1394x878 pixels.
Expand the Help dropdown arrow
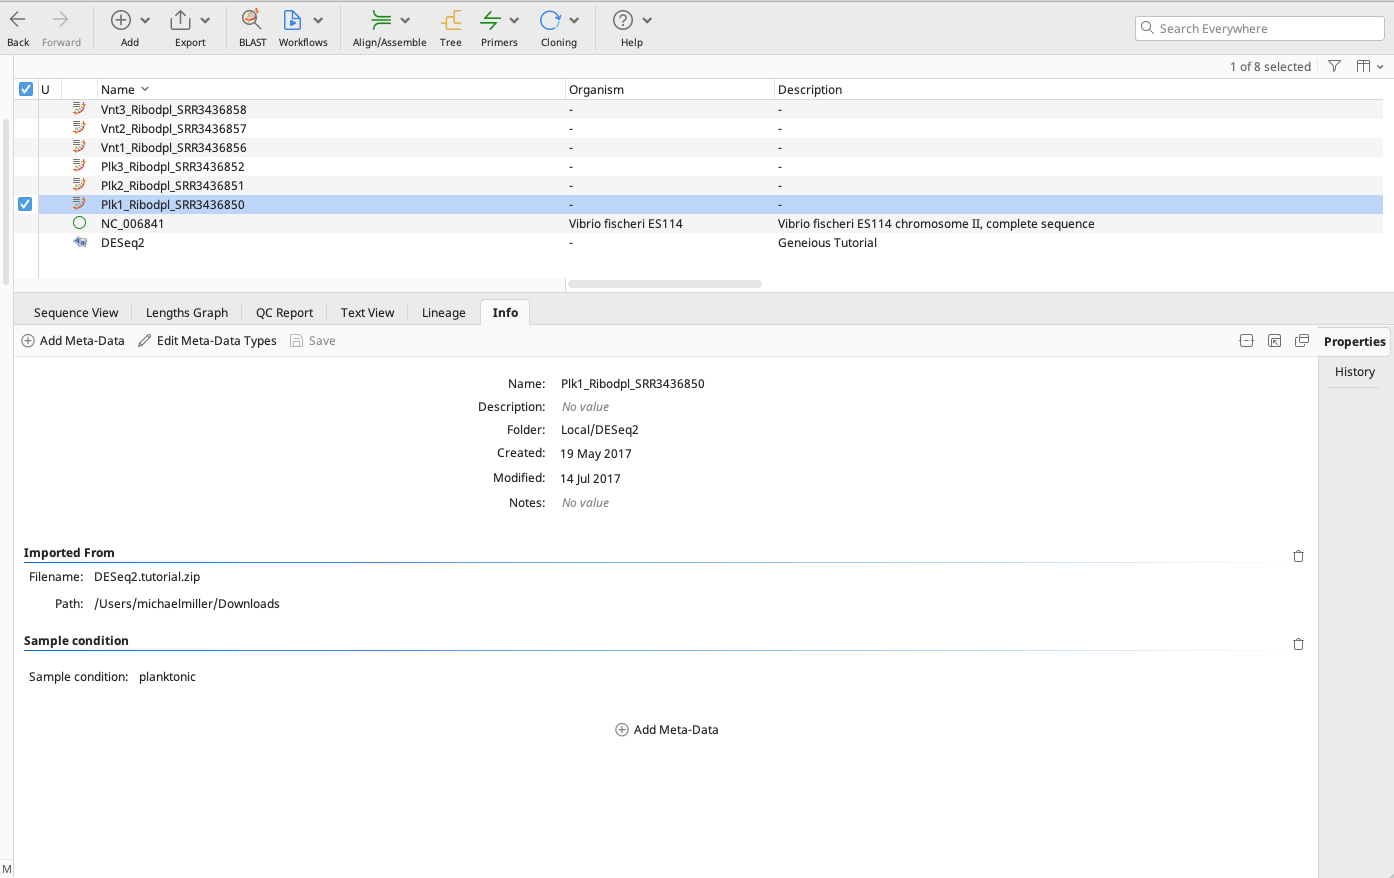647,20
